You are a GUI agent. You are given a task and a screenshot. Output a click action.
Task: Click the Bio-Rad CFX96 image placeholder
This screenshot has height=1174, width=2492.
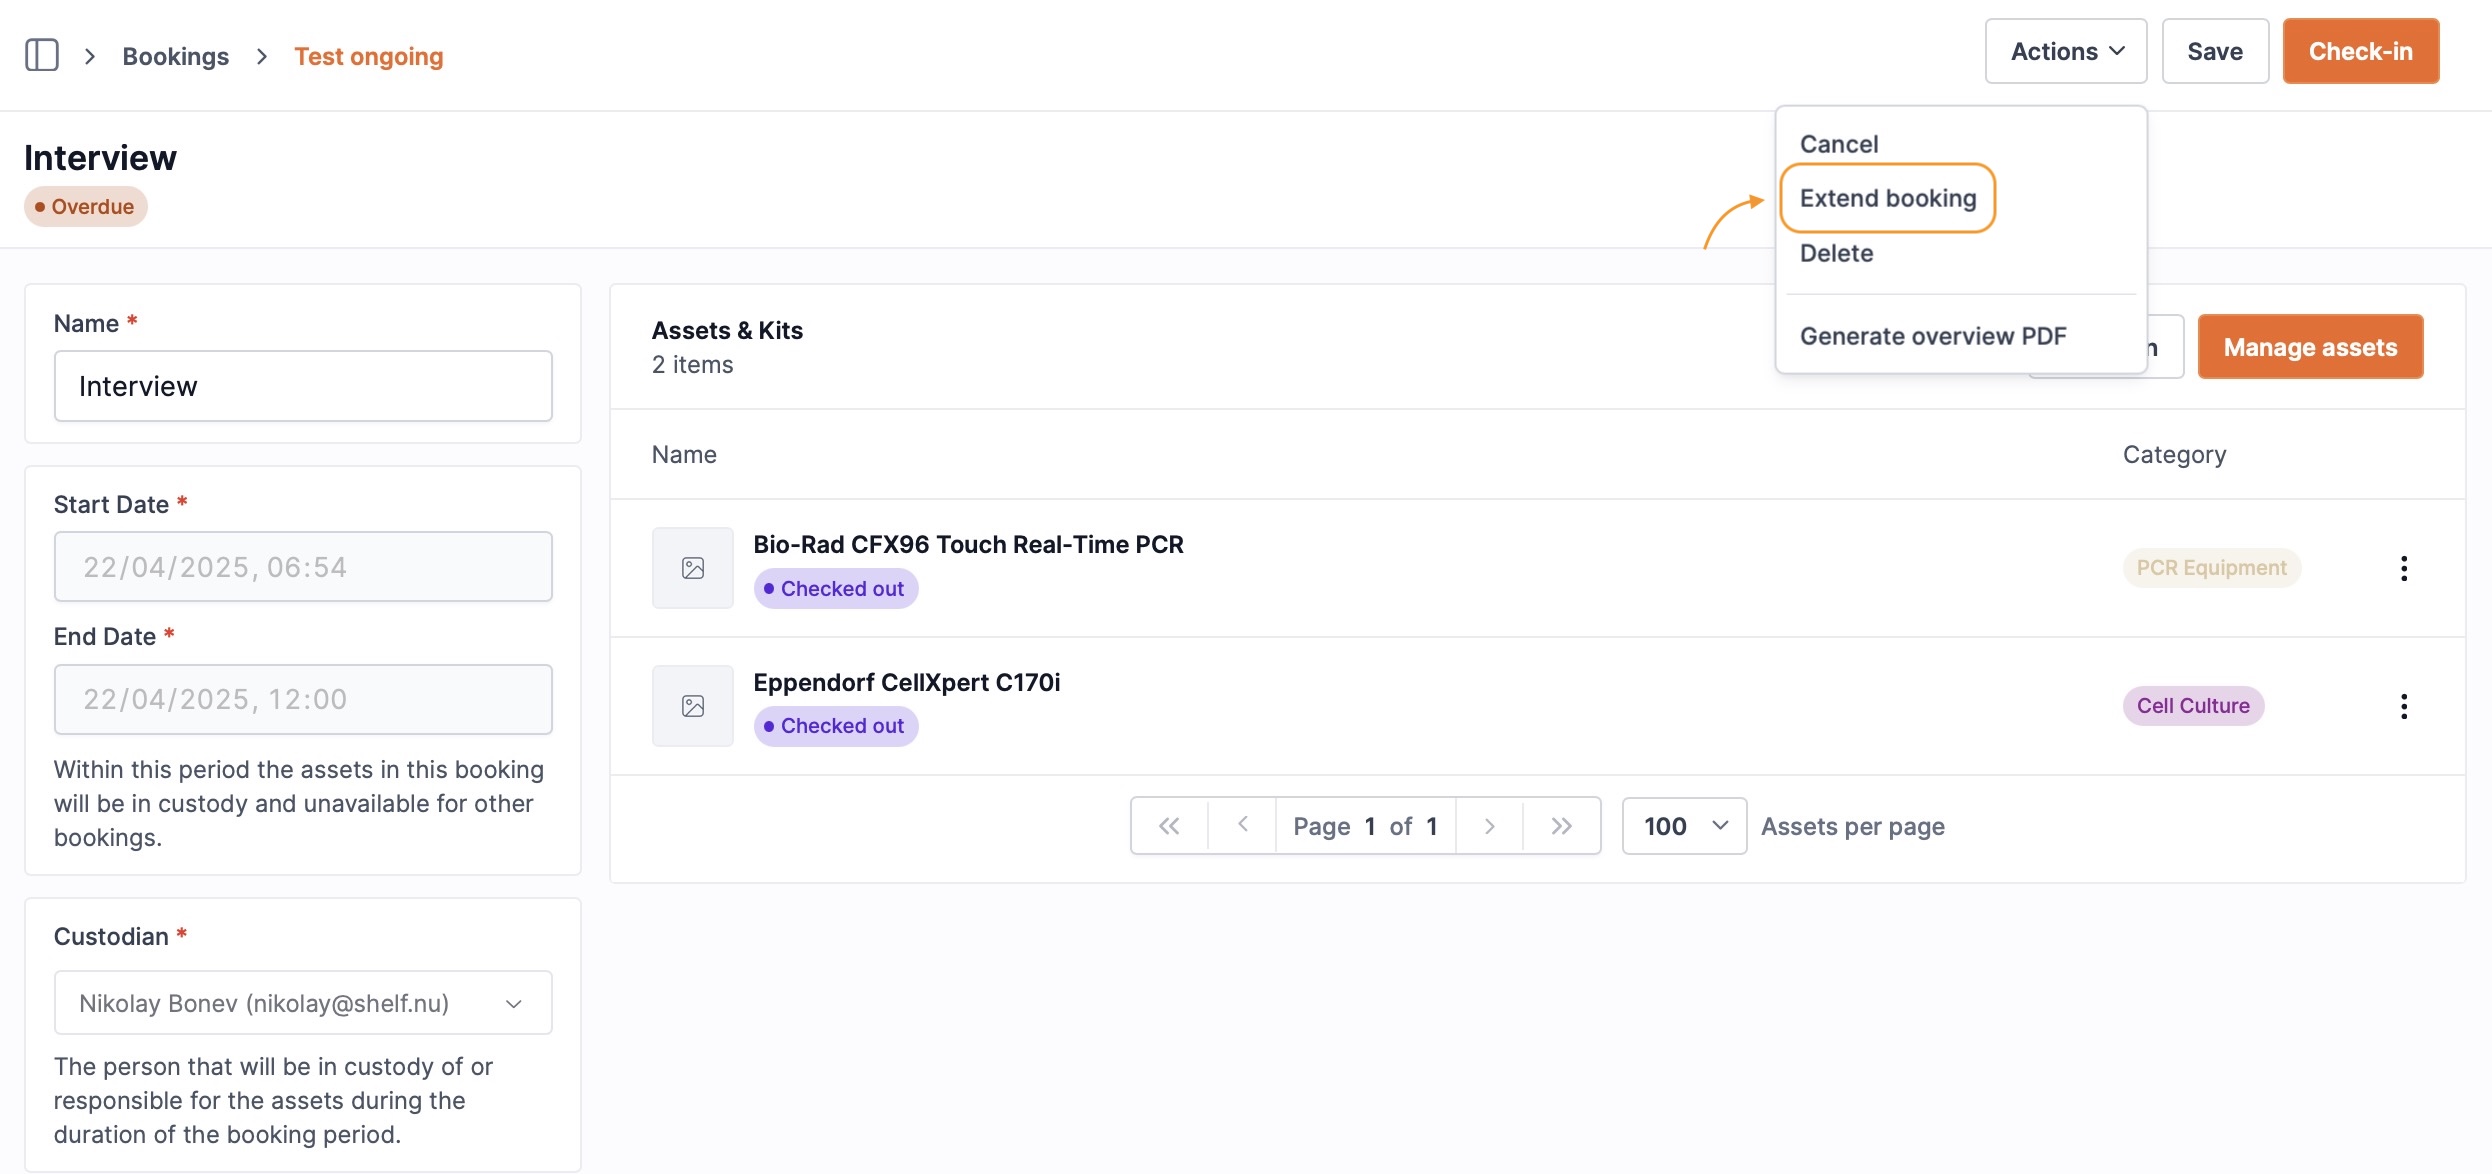click(x=692, y=568)
